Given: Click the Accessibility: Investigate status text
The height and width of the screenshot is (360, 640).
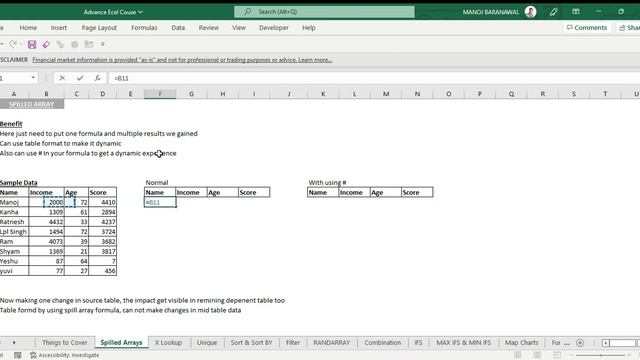Looking at the screenshot, I should coord(69,355).
